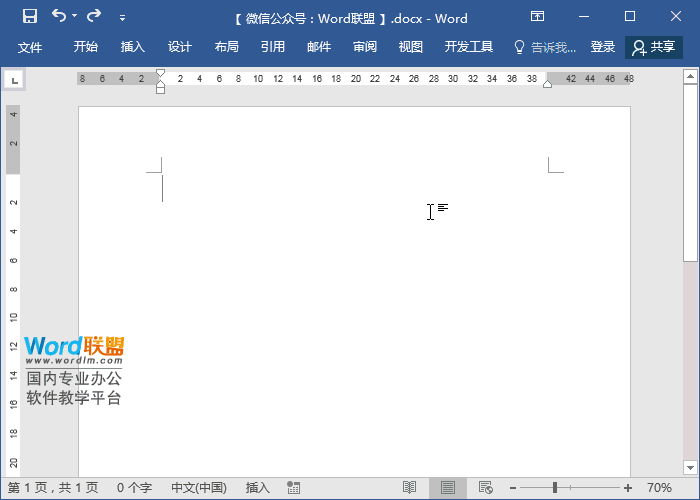The height and width of the screenshot is (500, 700).
Task: Click the 70% zoom level
Action: coord(659,488)
